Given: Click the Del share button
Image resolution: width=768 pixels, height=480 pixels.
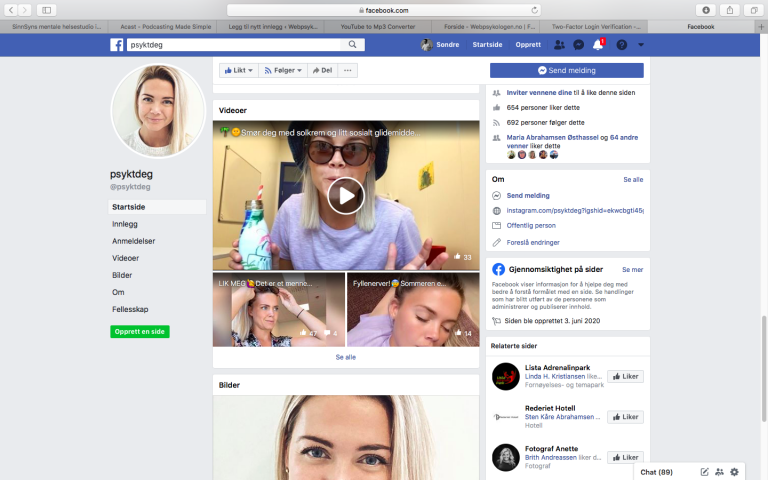Looking at the screenshot, I should 322,71.
